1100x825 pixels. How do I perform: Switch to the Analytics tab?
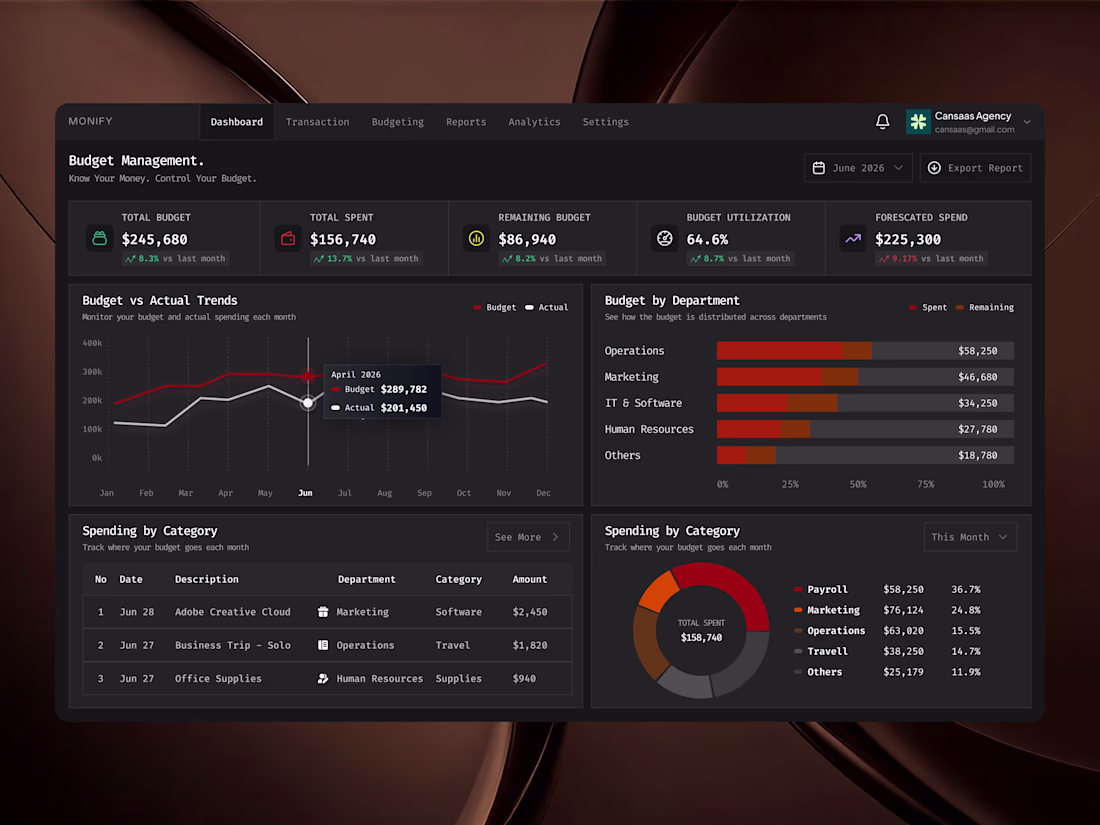[535, 122]
